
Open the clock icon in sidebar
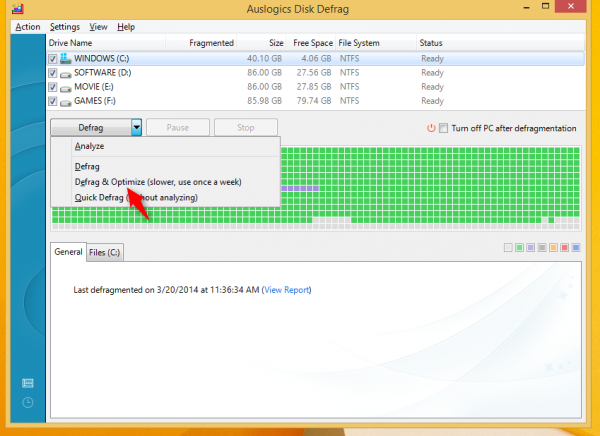point(28,403)
